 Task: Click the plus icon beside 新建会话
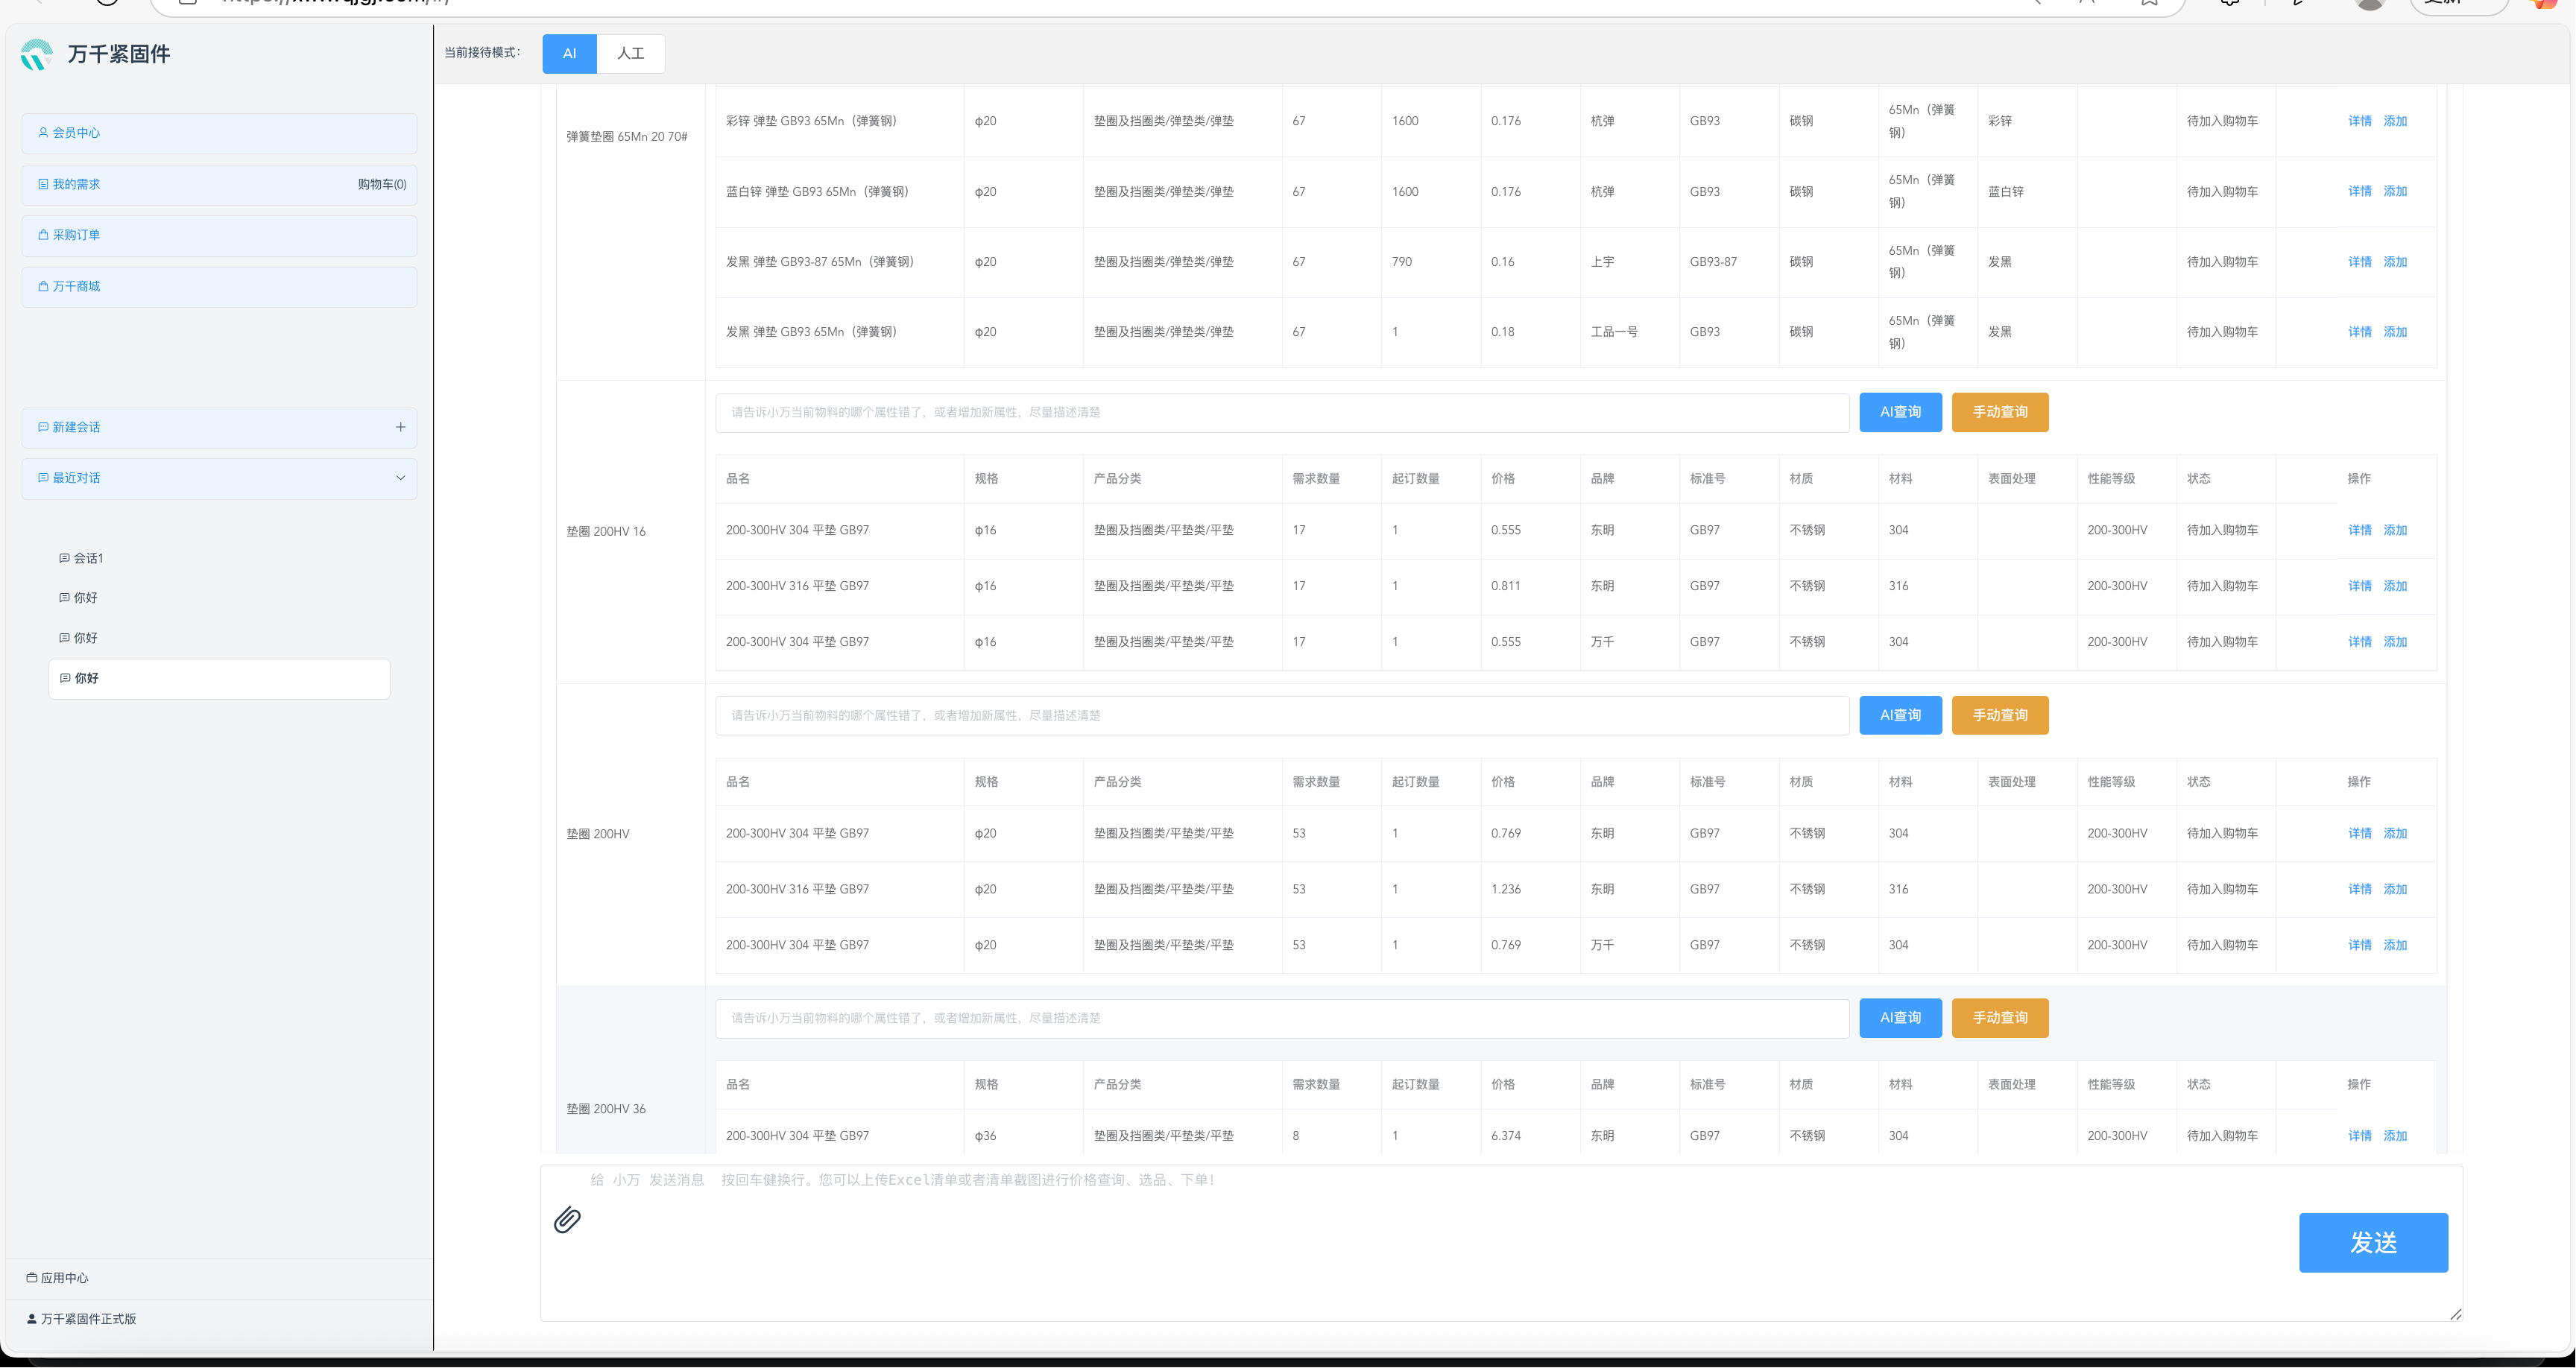(400, 427)
